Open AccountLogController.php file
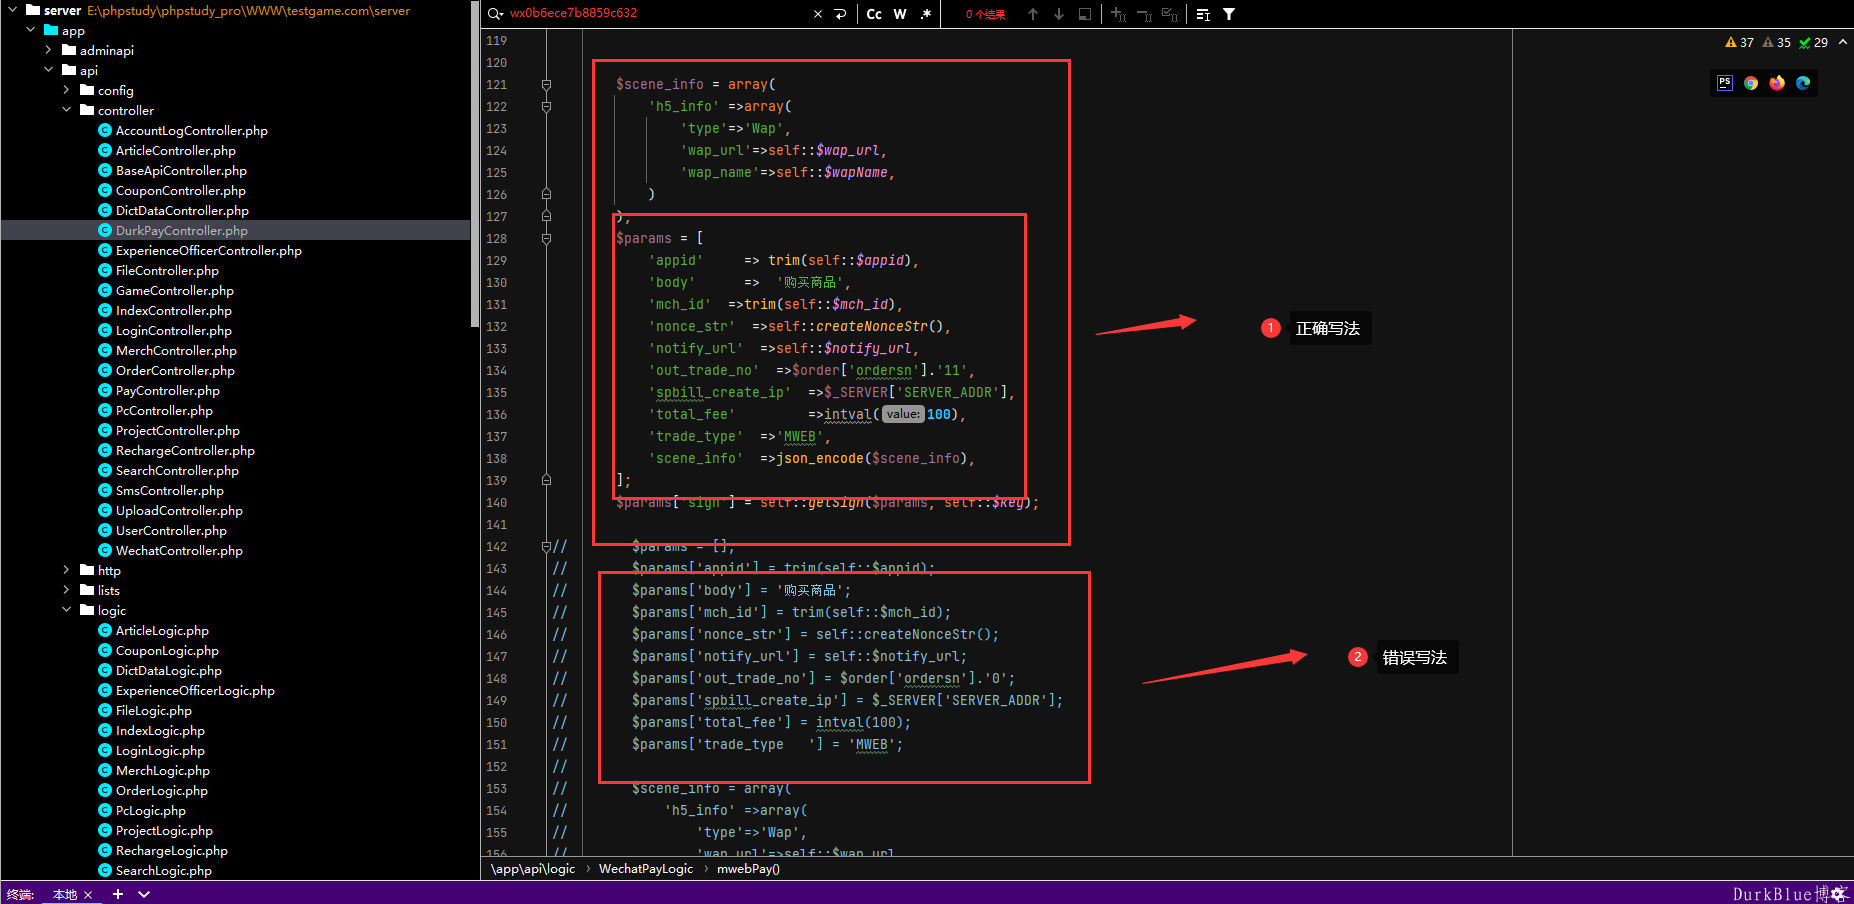1854x904 pixels. 192,130
